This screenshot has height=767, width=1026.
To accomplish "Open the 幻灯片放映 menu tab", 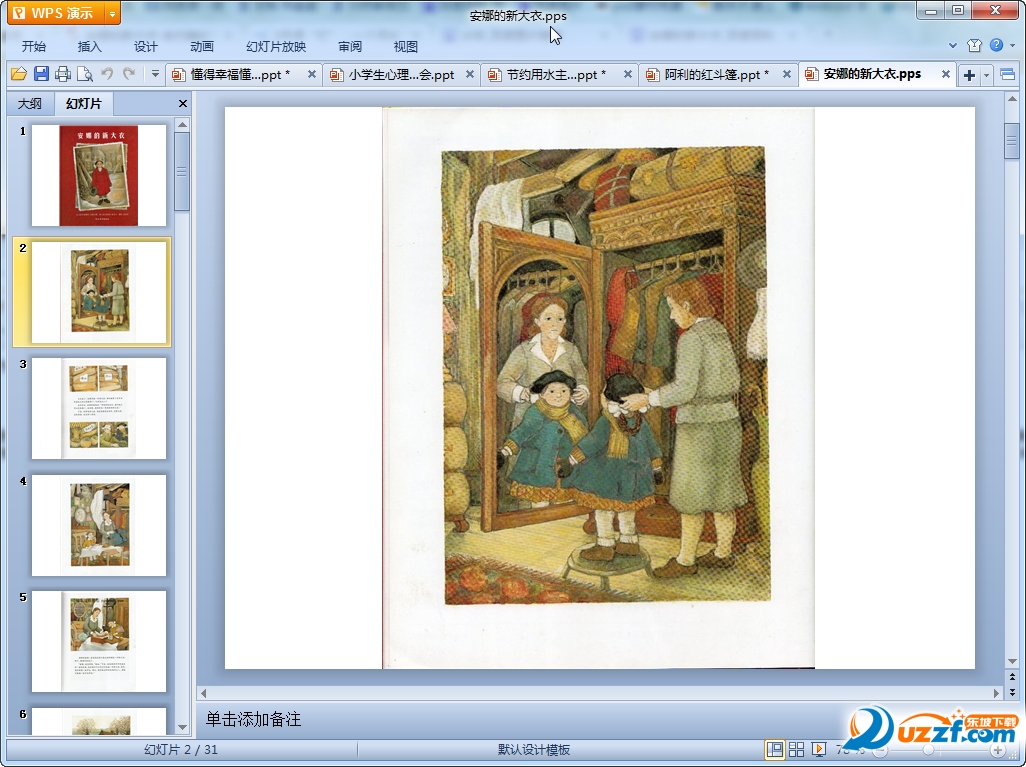I will 276,46.
